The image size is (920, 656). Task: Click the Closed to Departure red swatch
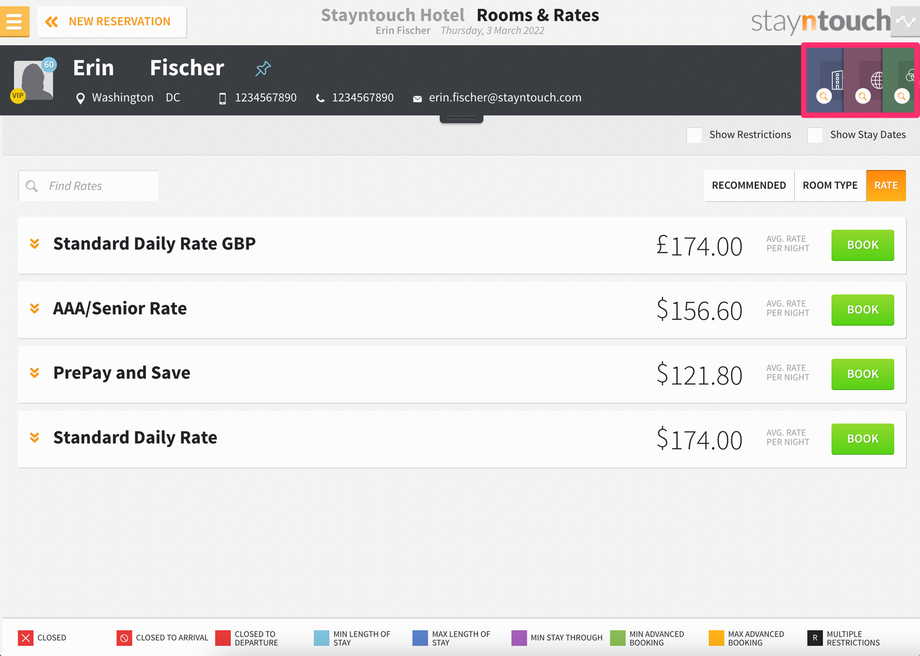223,638
